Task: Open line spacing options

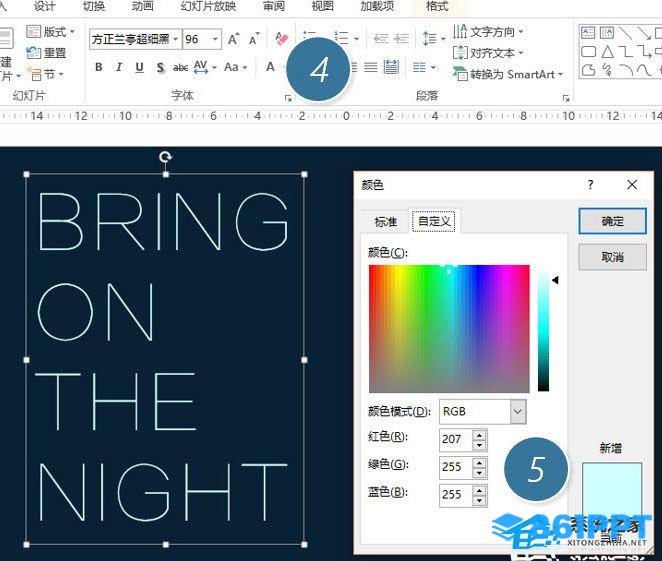Action: click(434, 39)
